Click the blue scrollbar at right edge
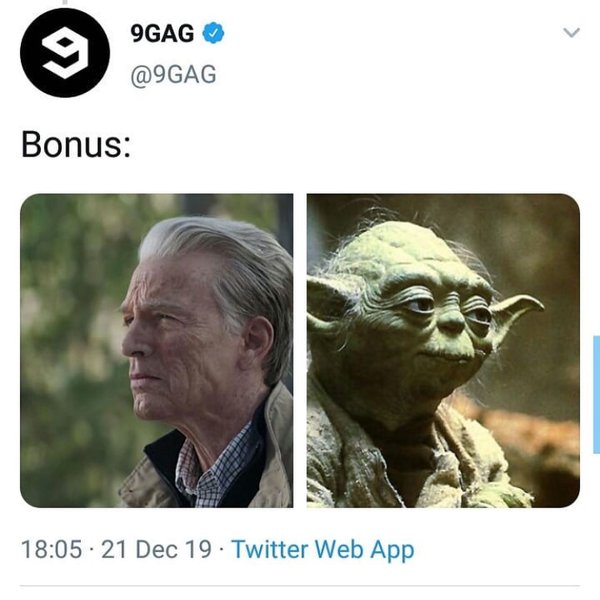Image resolution: width=600 pixels, height=600 pixels. tap(597, 395)
